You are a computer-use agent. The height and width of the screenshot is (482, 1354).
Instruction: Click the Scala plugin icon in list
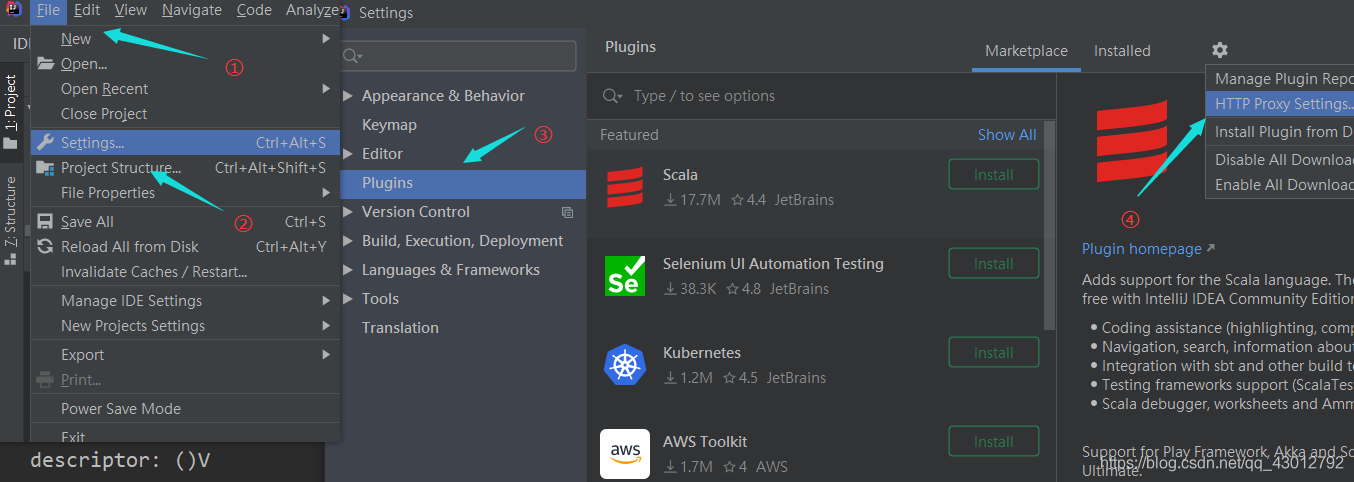click(x=625, y=187)
